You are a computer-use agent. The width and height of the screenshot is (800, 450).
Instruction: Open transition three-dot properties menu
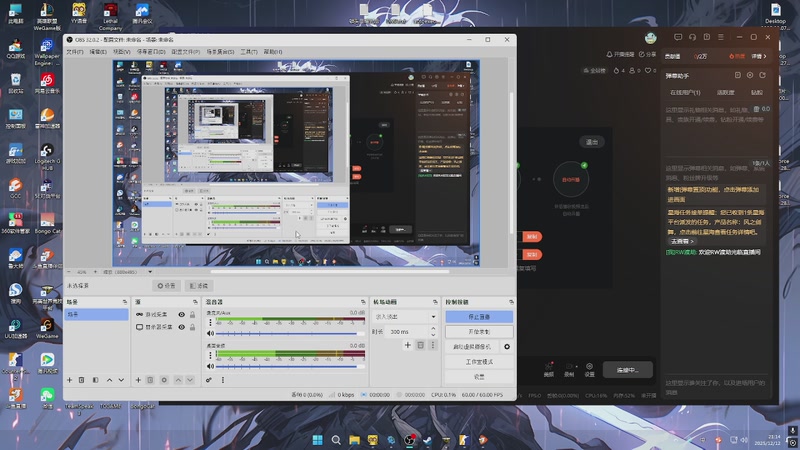tap(433, 345)
